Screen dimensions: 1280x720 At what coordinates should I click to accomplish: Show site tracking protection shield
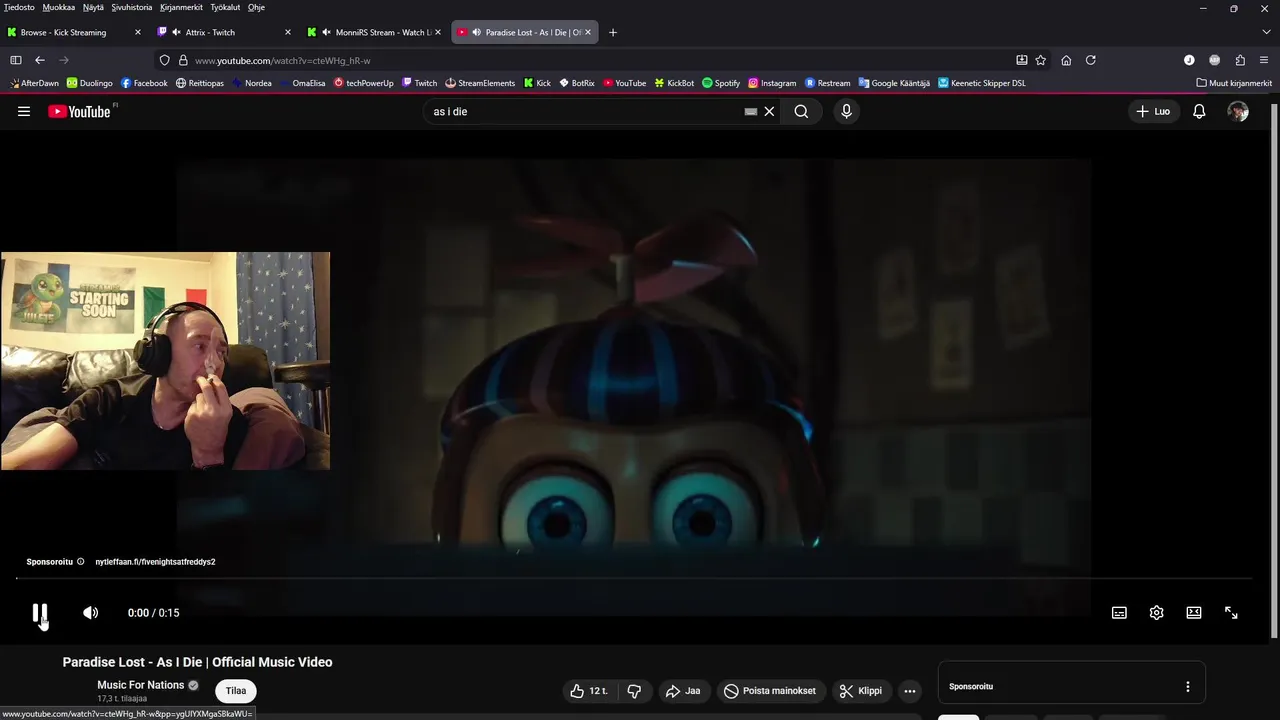pos(165,60)
